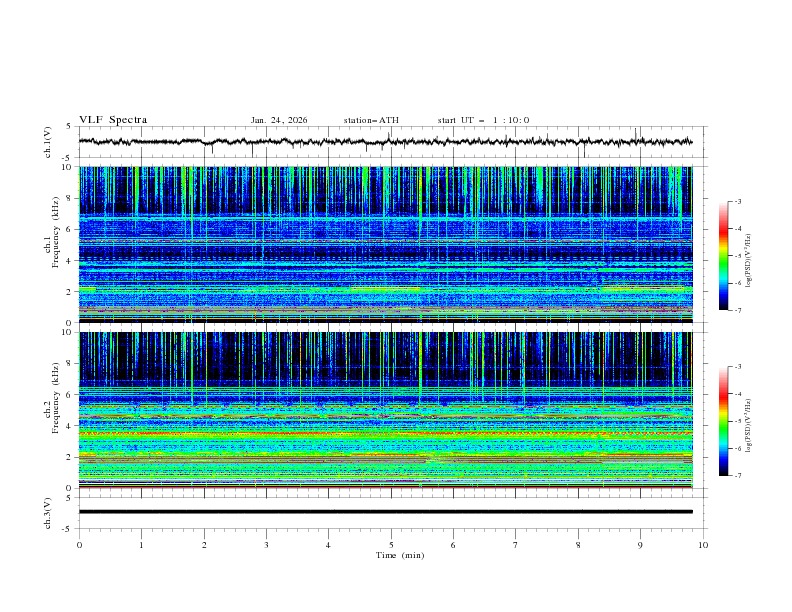Select the "10" tick on the Time axis
The width and height of the screenshot is (792, 612).
pyautogui.click(x=703, y=545)
